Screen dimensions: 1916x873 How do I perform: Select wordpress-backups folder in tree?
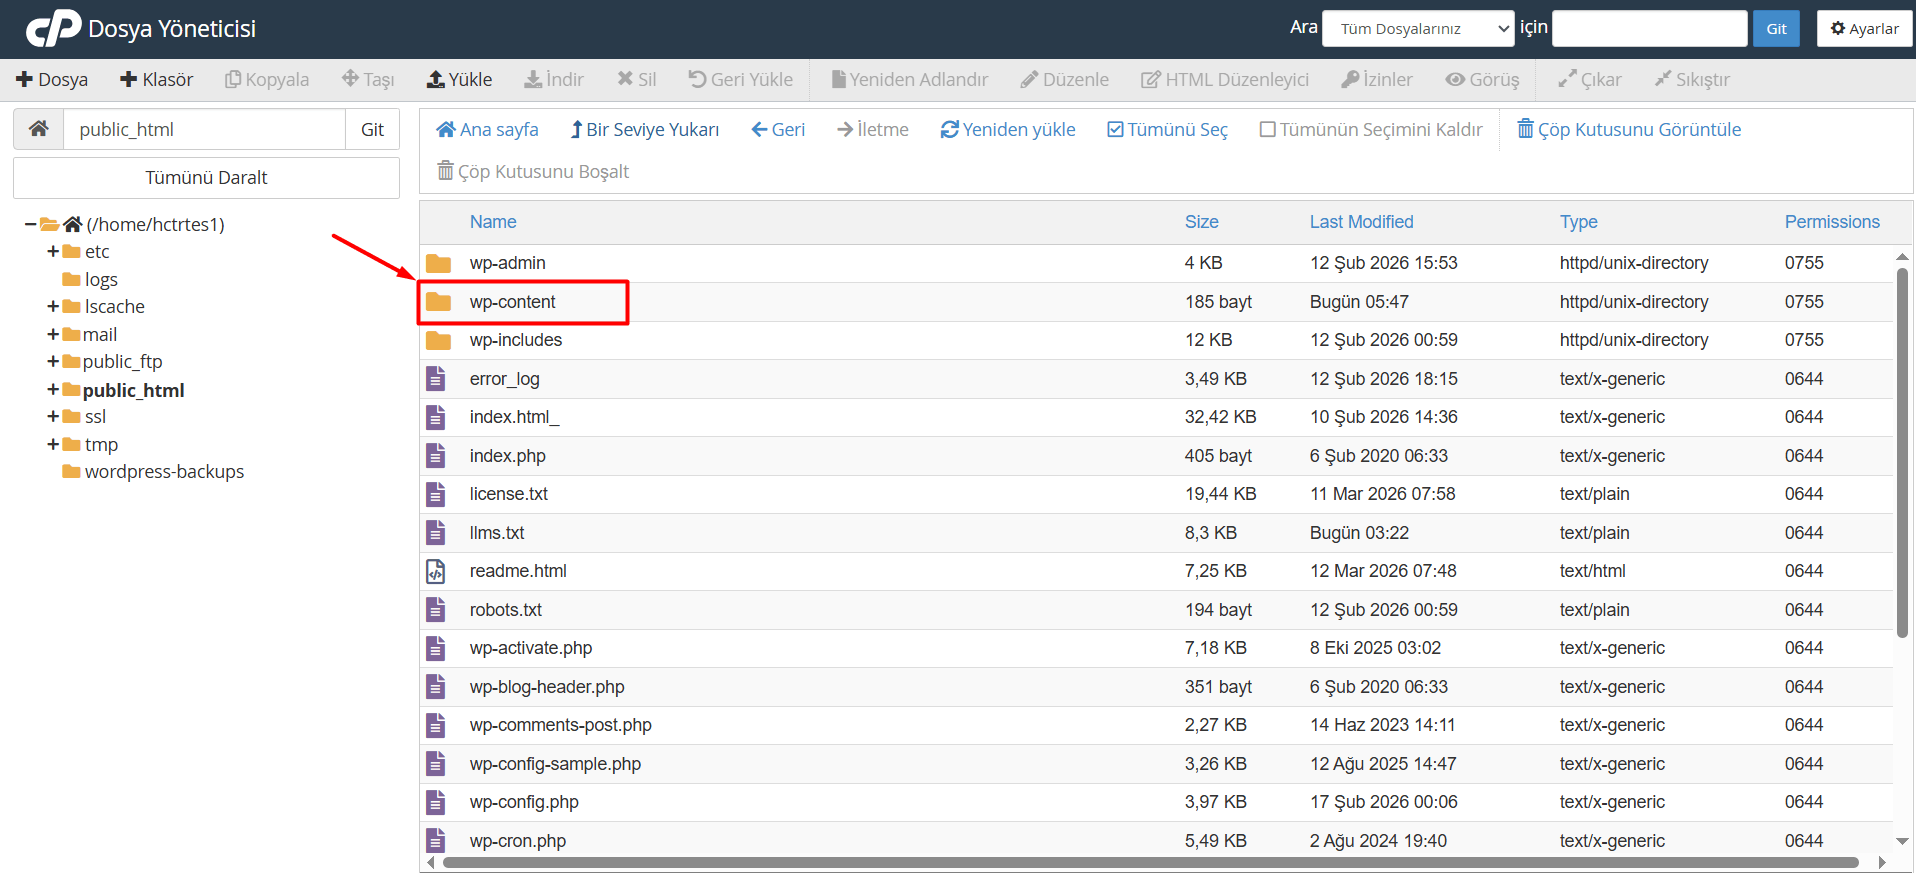tap(164, 471)
